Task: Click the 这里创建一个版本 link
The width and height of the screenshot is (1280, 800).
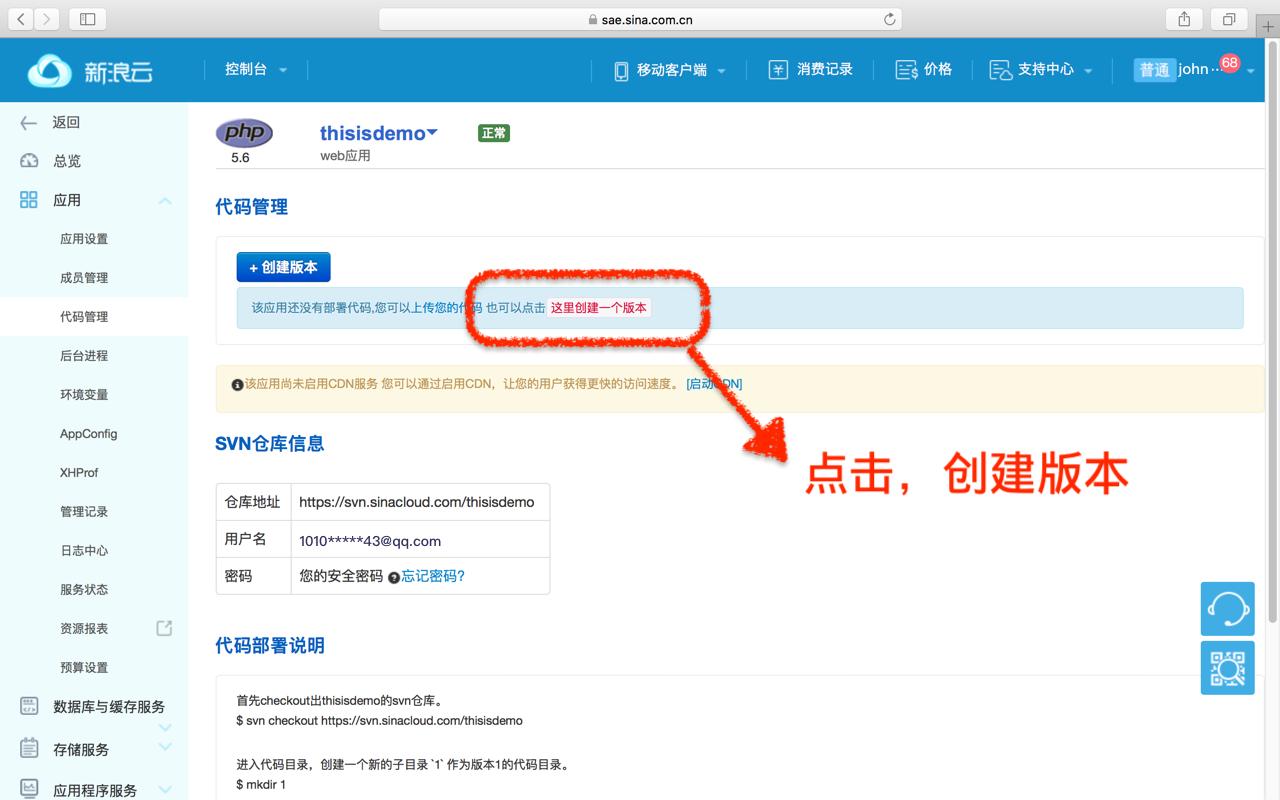Action: click(599, 308)
